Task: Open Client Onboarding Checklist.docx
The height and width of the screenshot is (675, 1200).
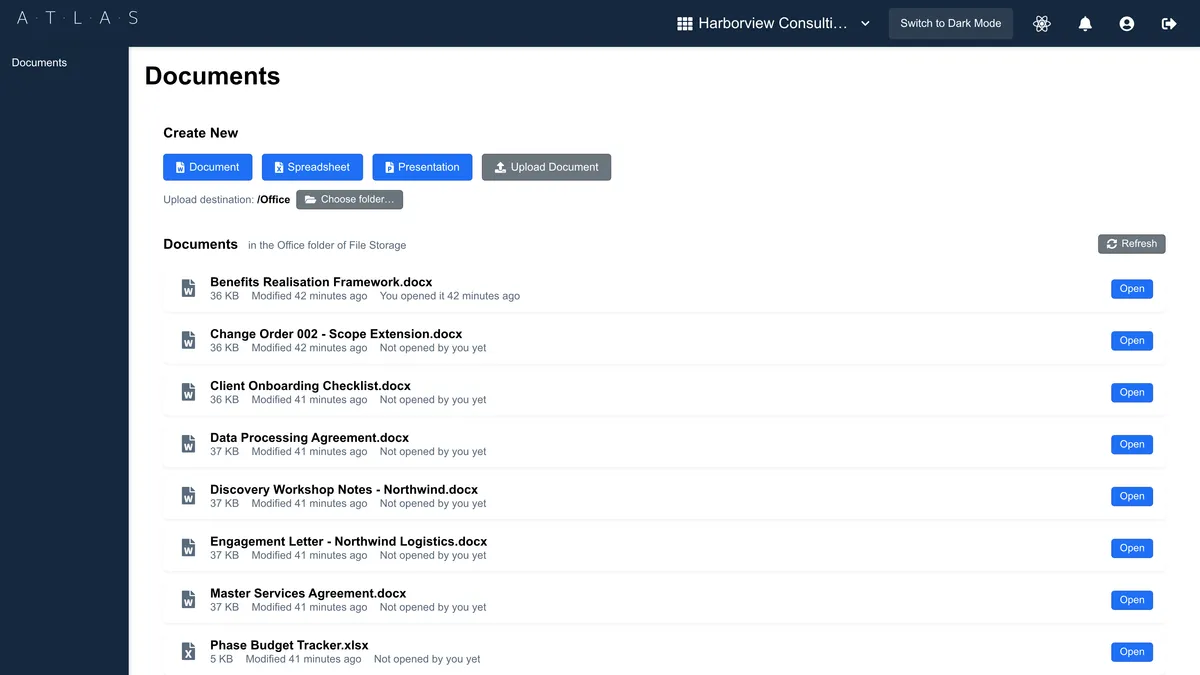Action: coord(1132,392)
